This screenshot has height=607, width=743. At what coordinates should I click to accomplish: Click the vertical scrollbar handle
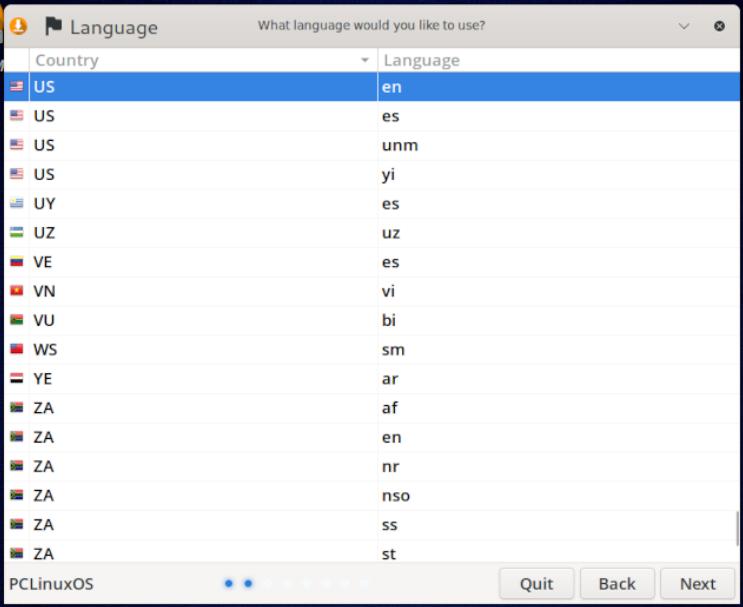click(737, 528)
